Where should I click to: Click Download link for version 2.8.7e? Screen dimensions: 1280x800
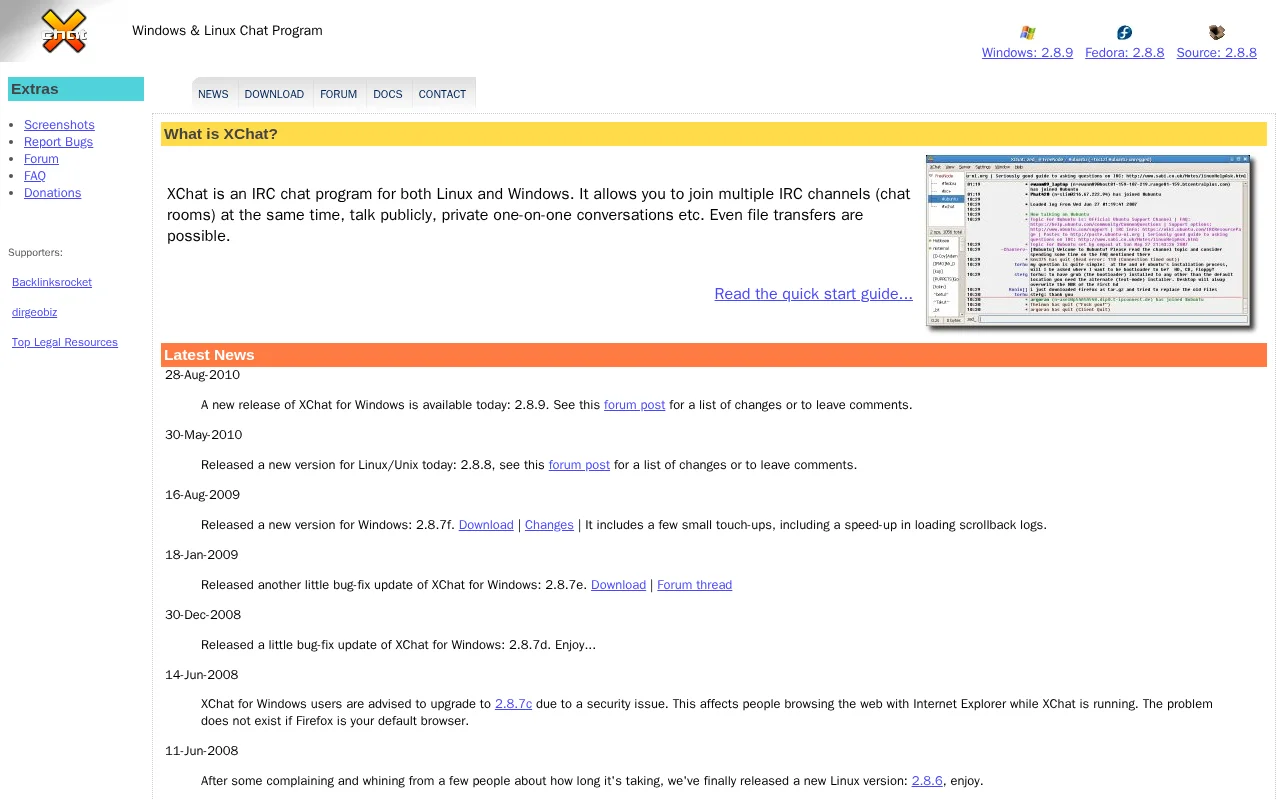[618, 585]
